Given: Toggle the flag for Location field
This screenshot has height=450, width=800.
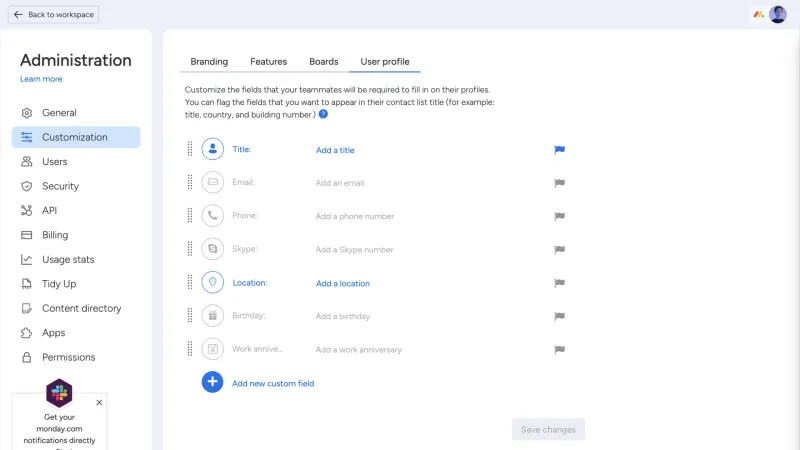Looking at the screenshot, I should coord(559,283).
